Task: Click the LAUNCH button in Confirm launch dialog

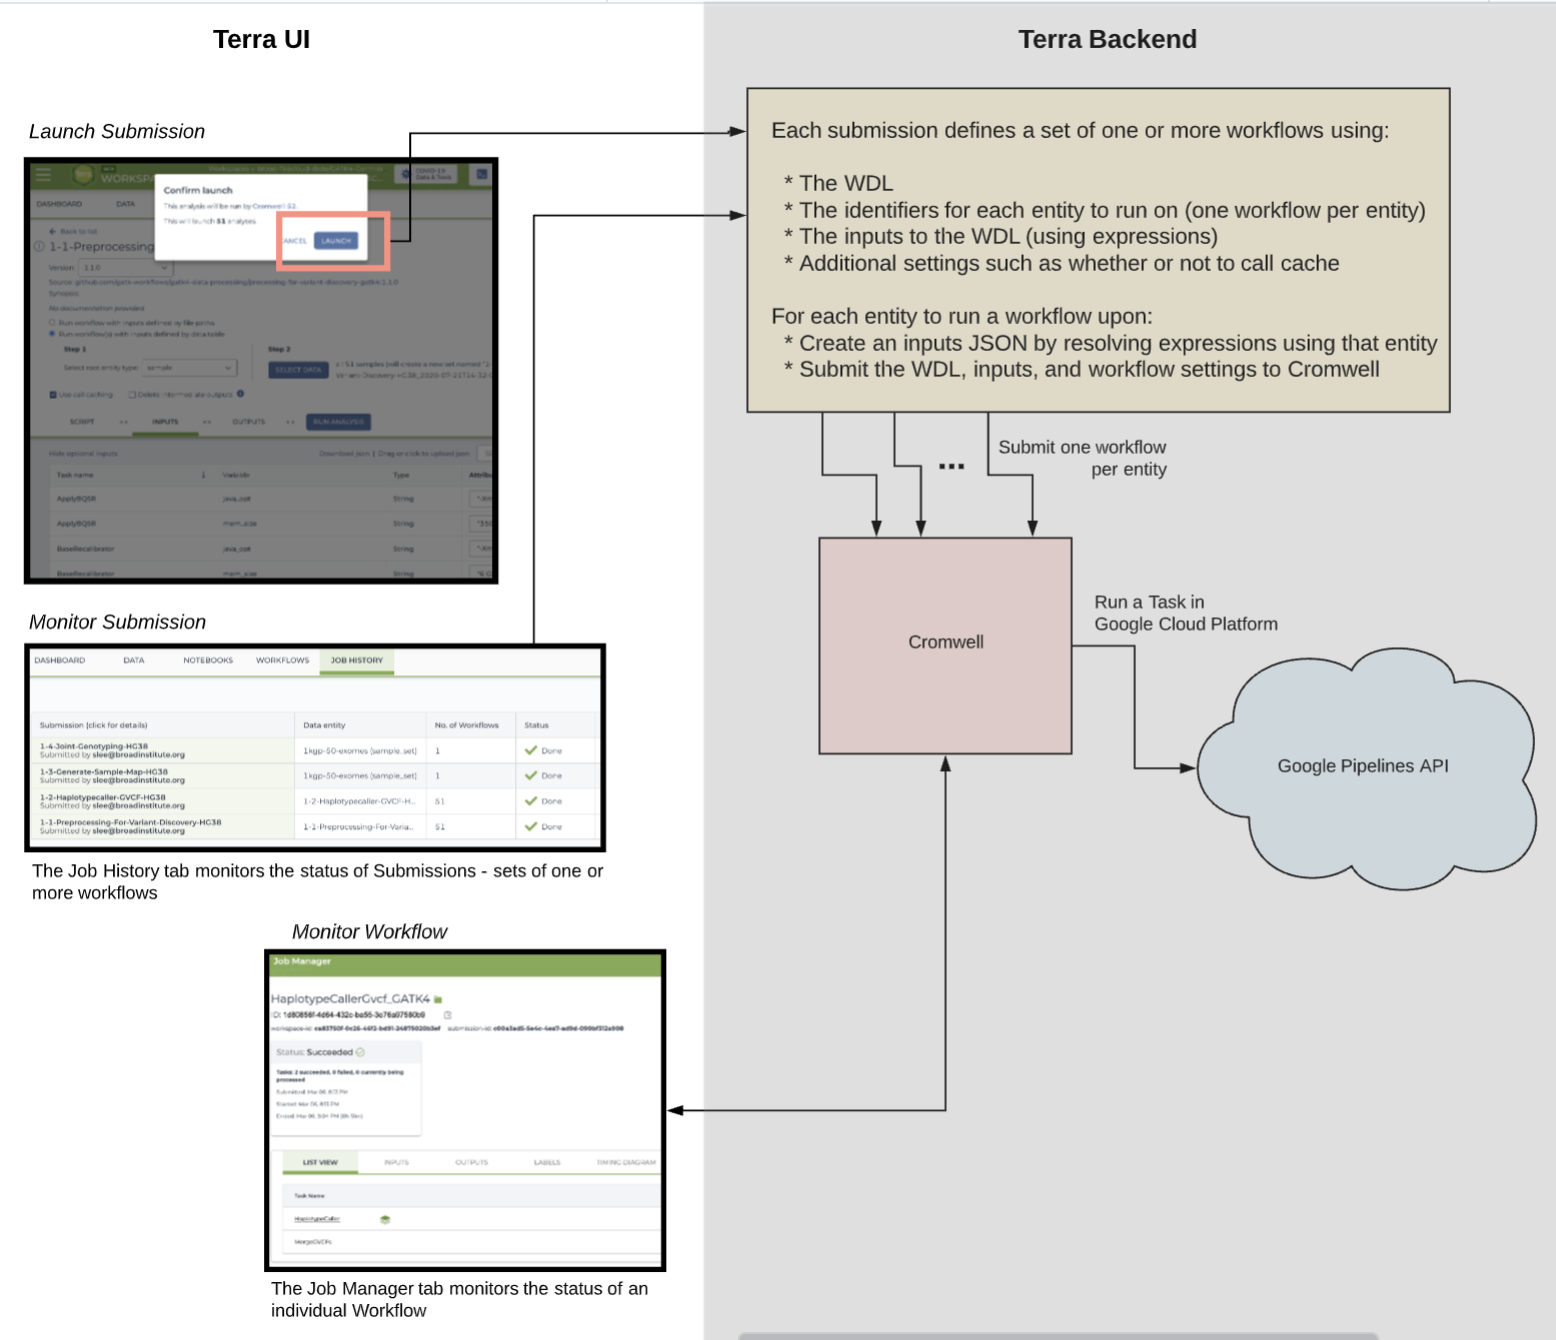Action: [x=336, y=241]
